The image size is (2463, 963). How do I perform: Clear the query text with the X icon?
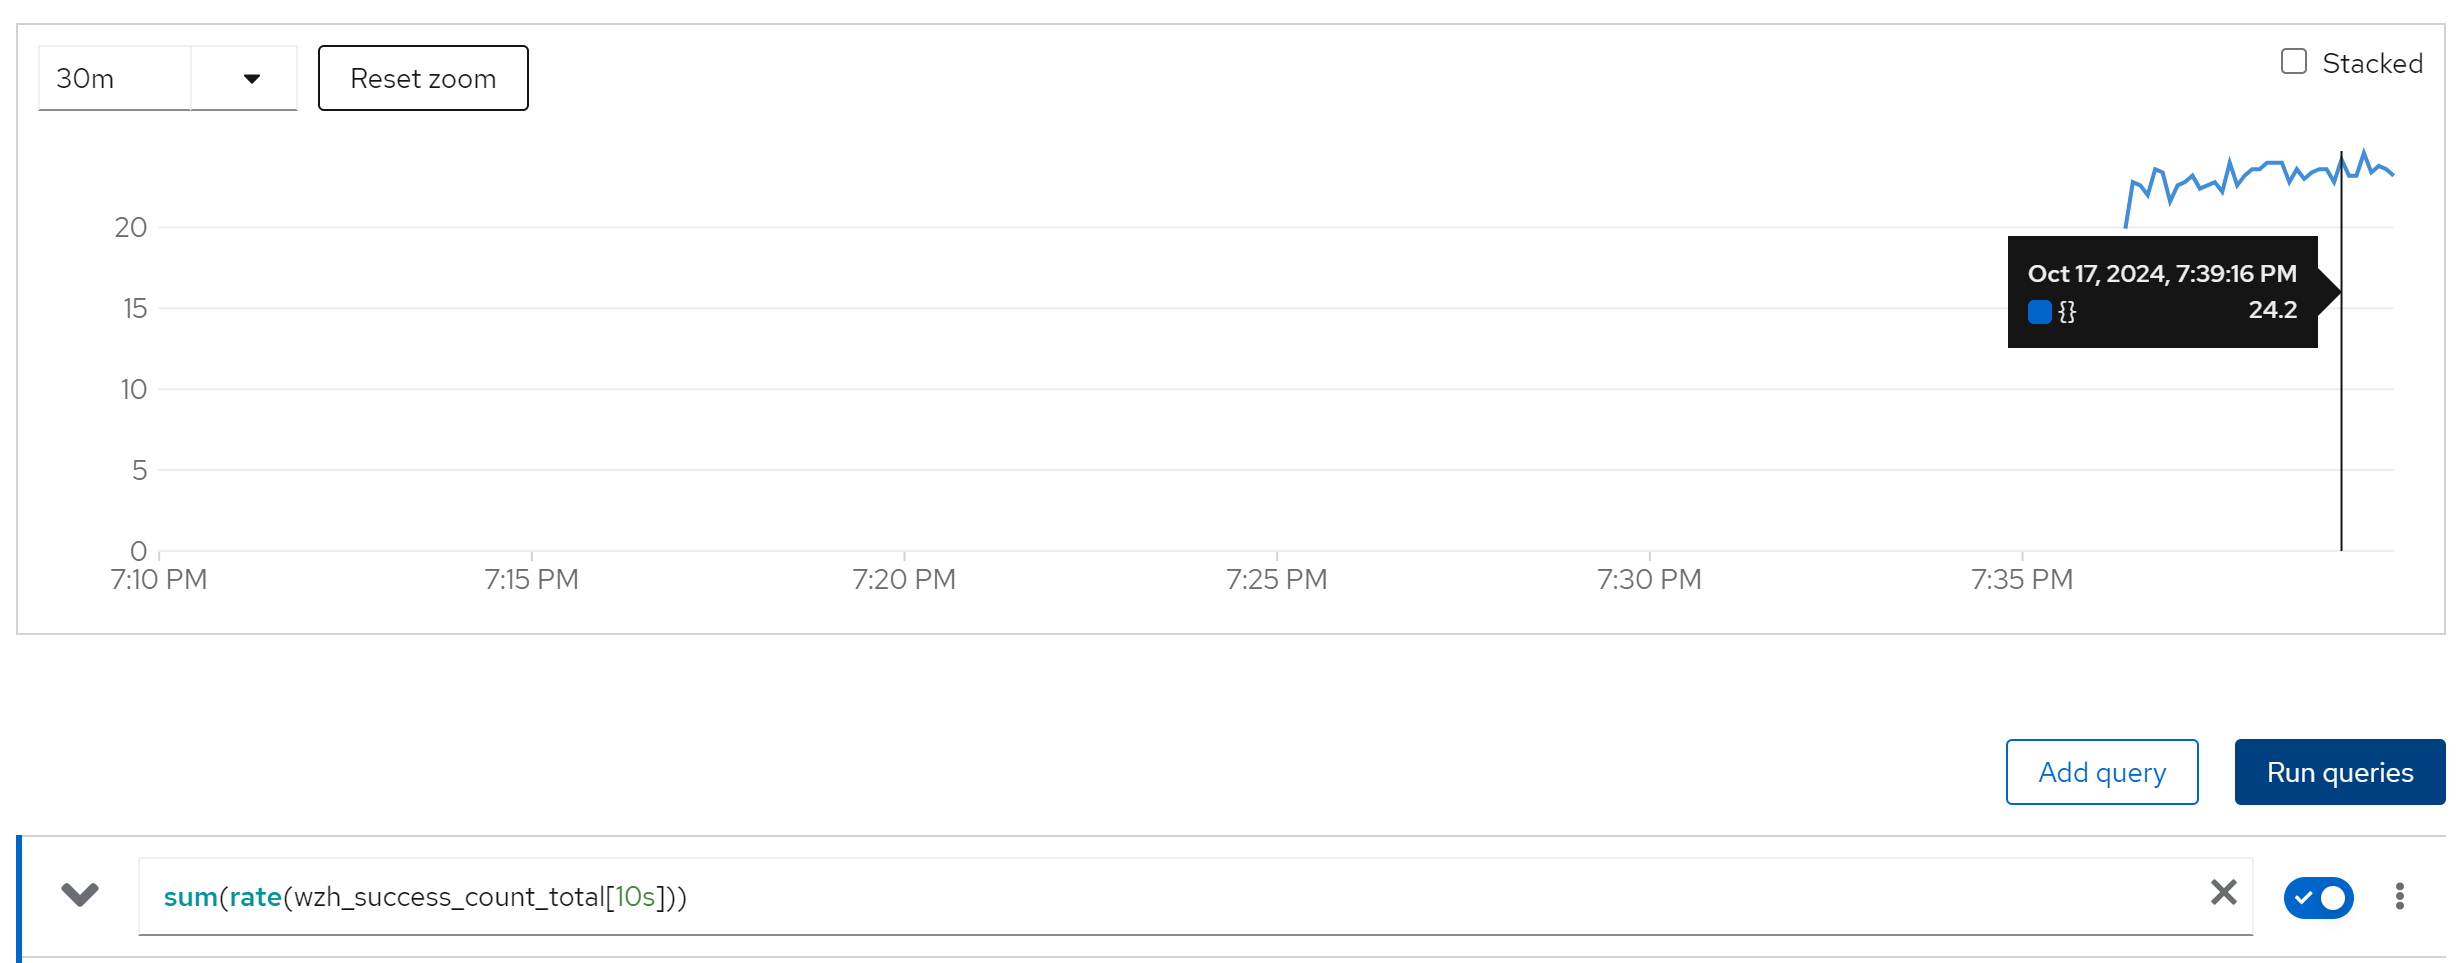pos(2223,892)
